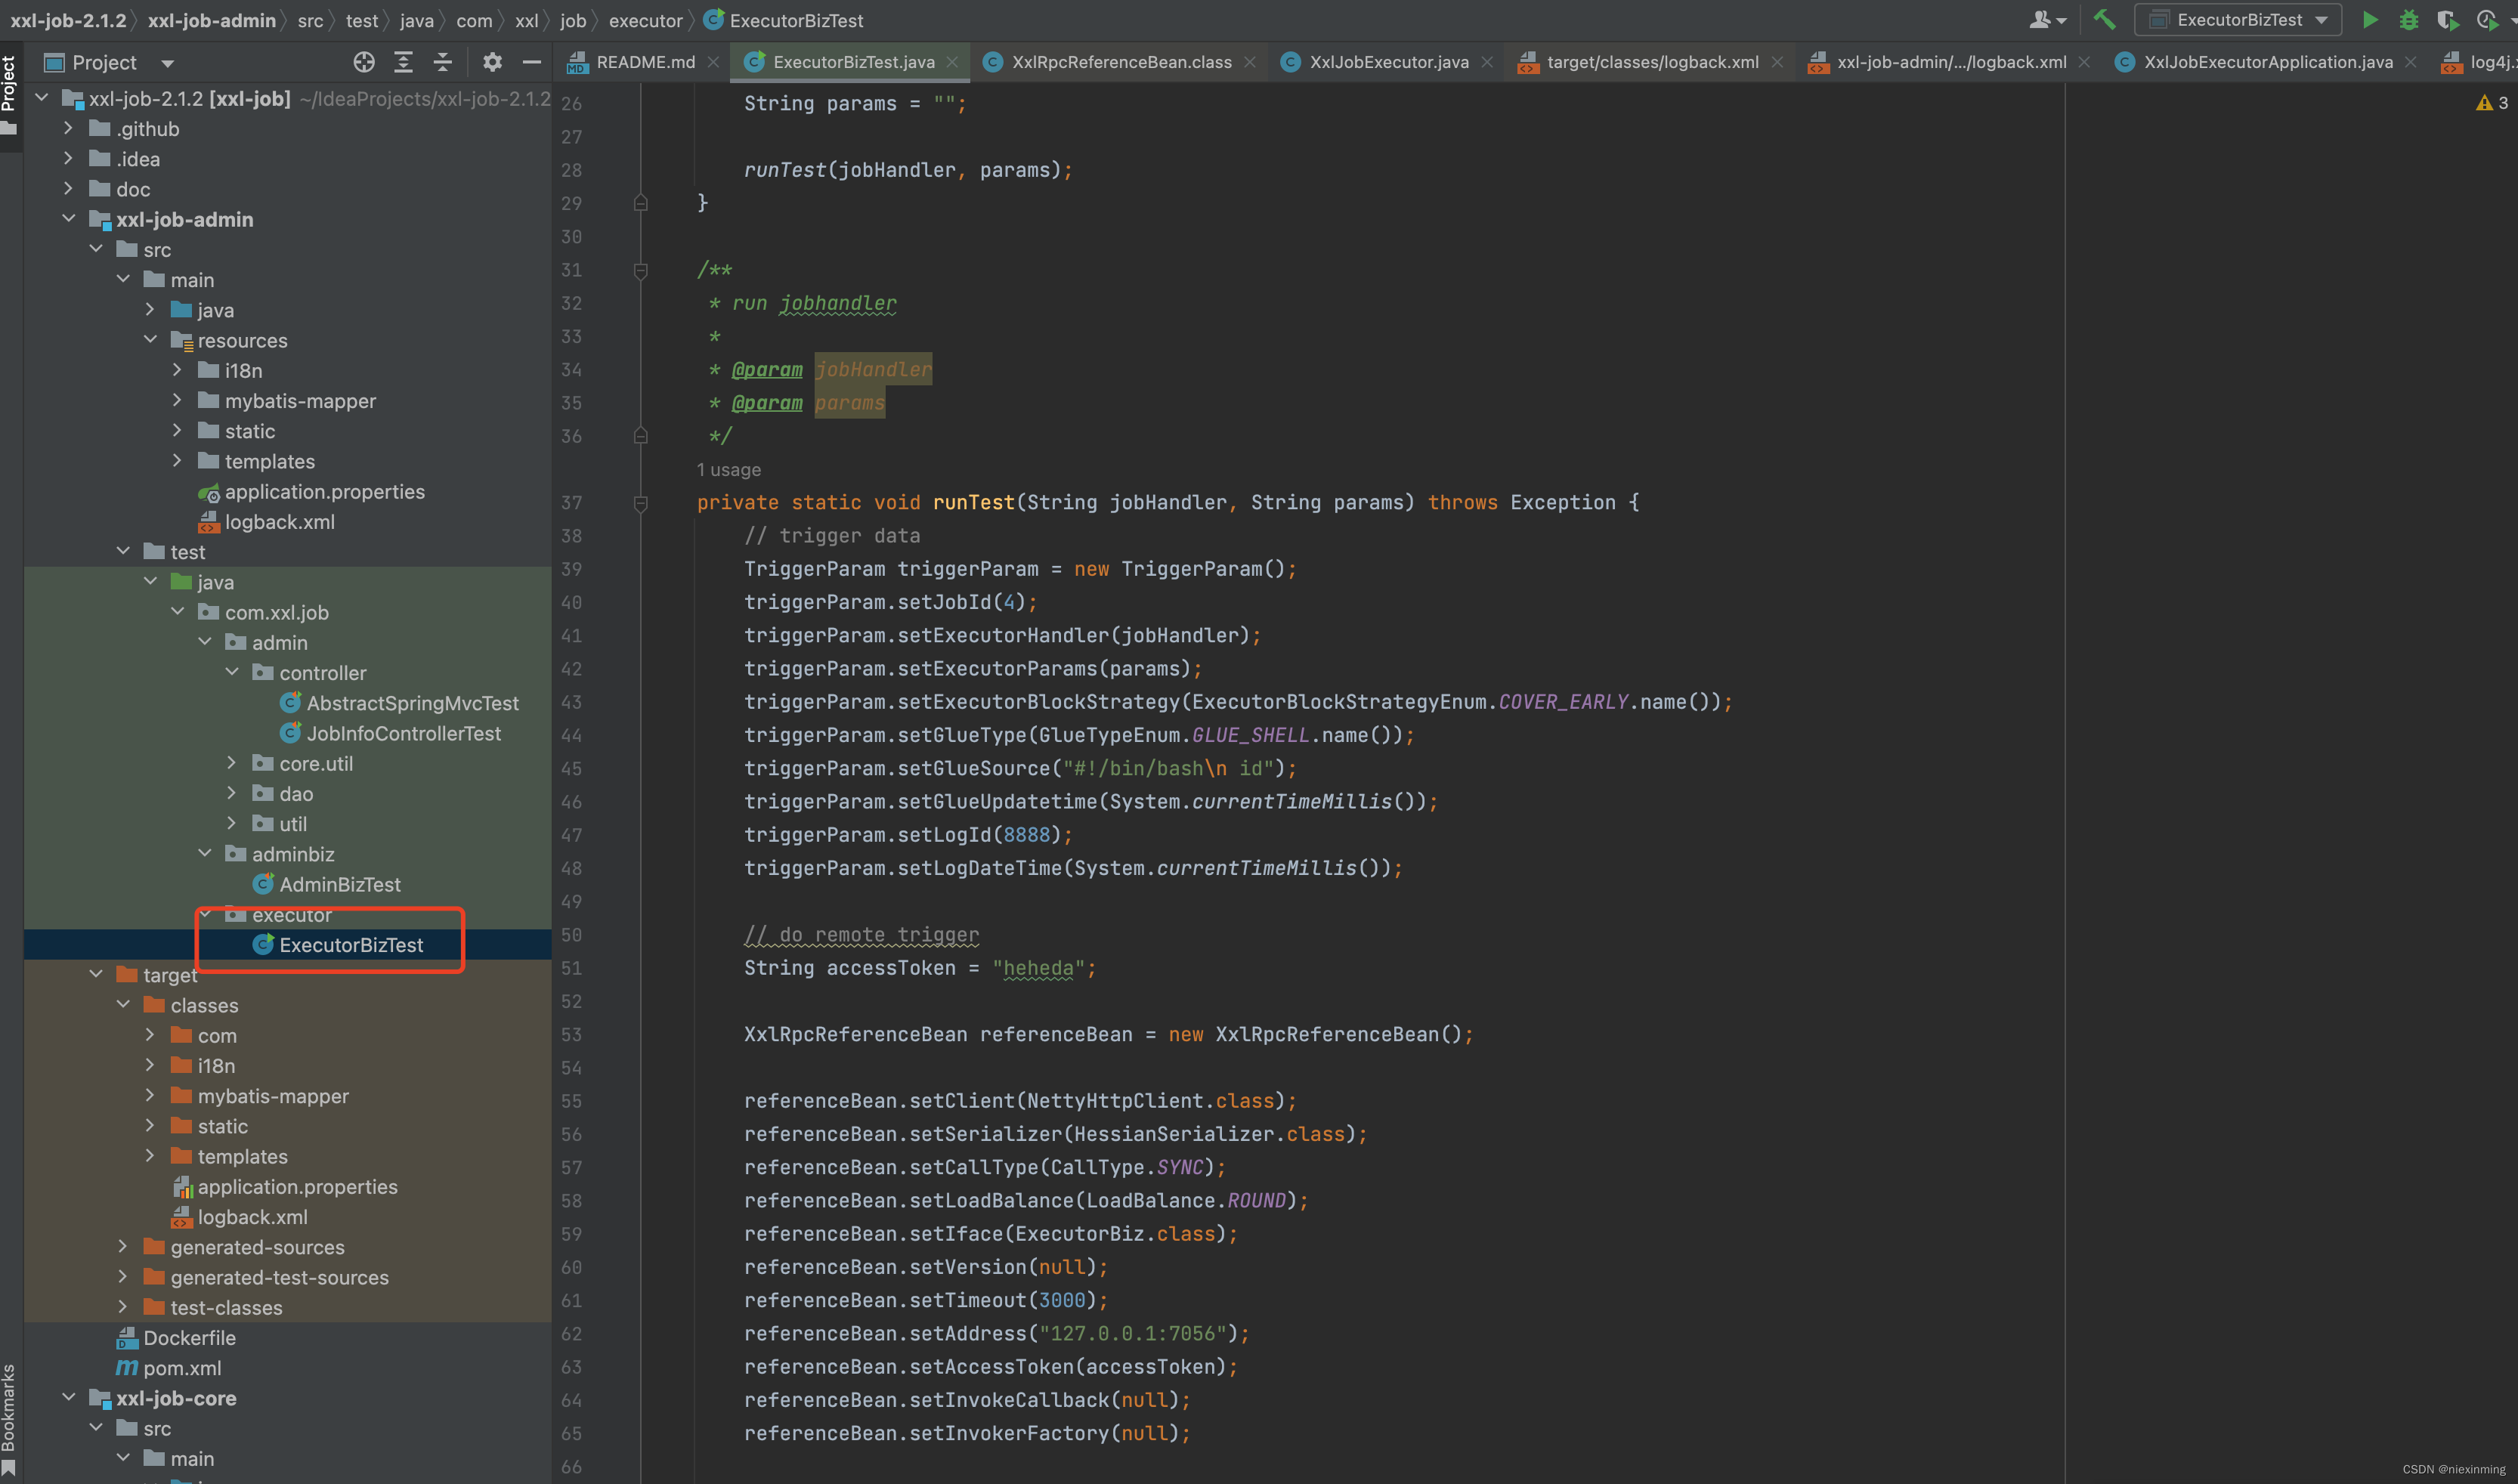Click the profiler run icon
The height and width of the screenshot is (1484, 2518).
pyautogui.click(x=2487, y=20)
